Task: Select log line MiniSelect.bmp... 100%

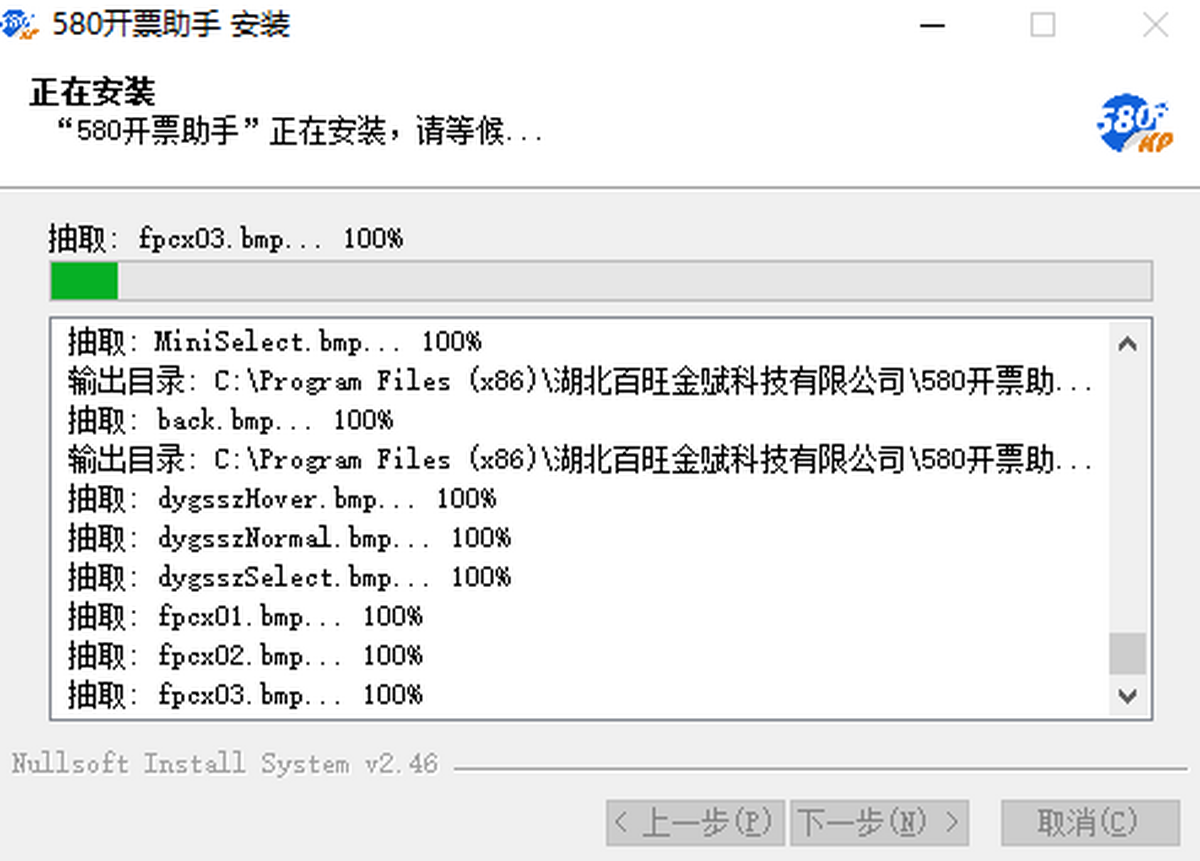Action: pos(275,342)
